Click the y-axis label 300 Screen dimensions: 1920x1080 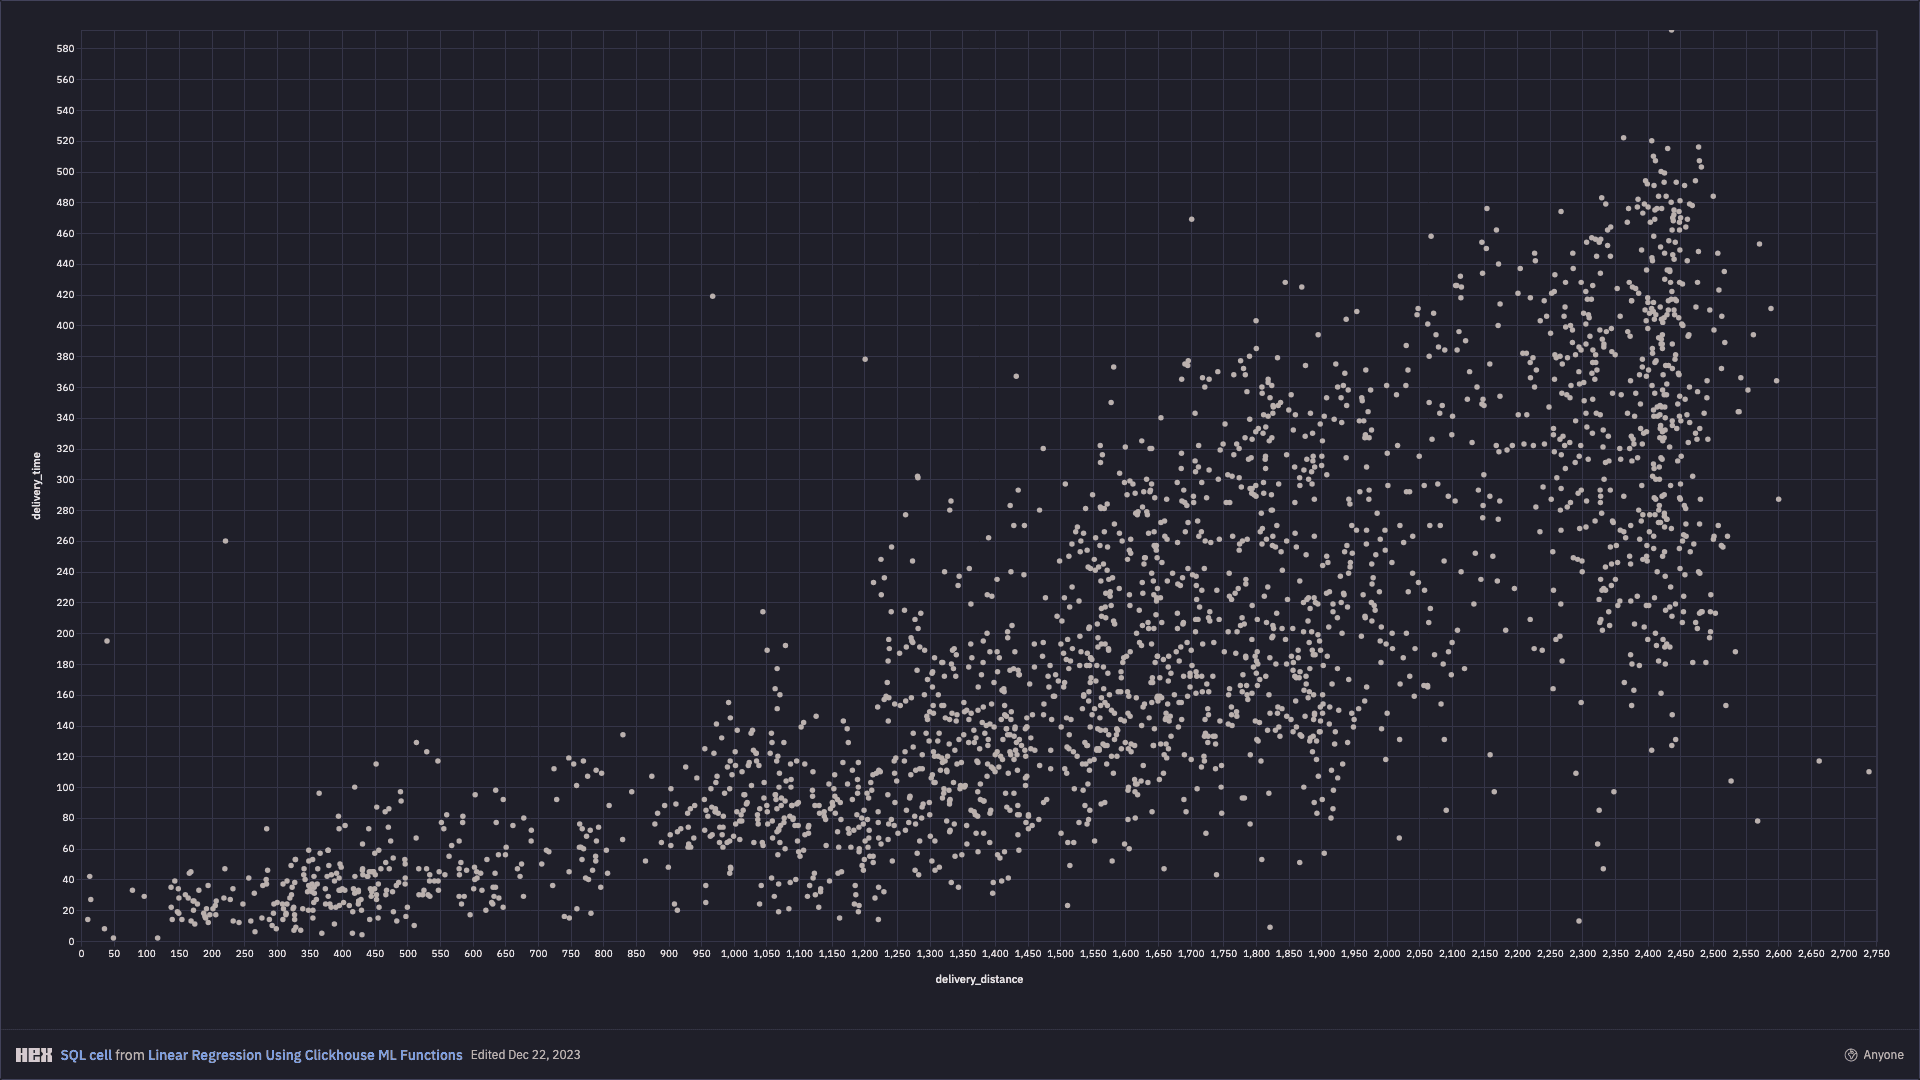(65, 480)
